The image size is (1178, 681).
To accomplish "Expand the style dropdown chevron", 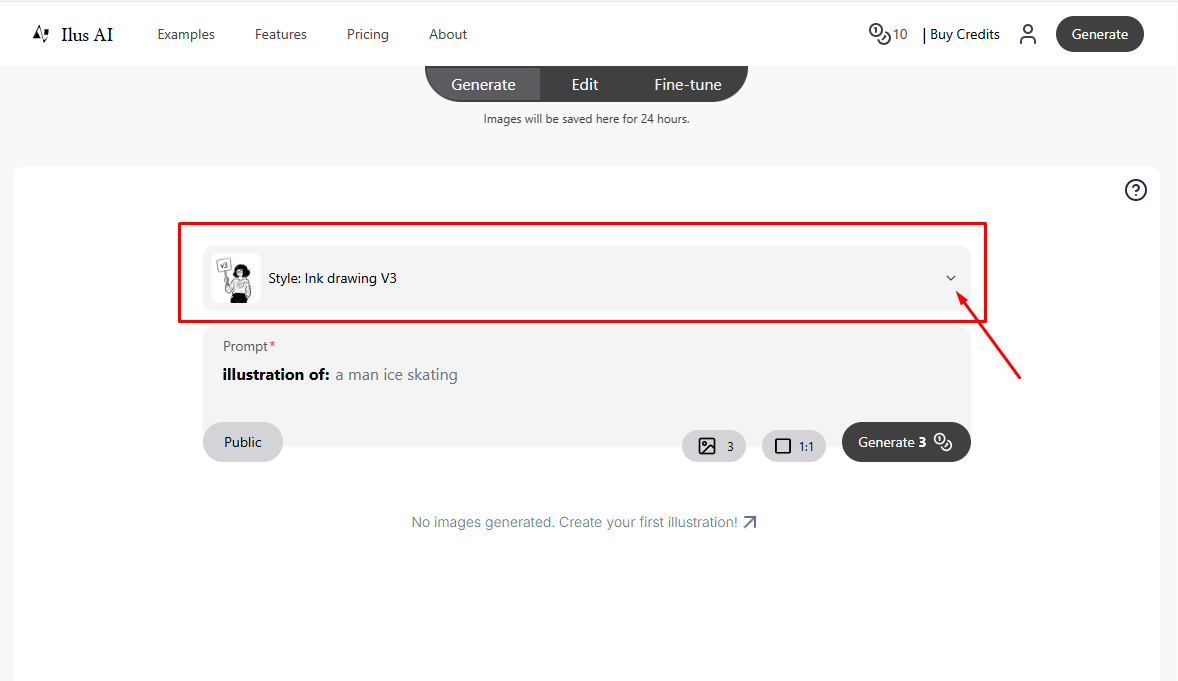I will point(950,278).
